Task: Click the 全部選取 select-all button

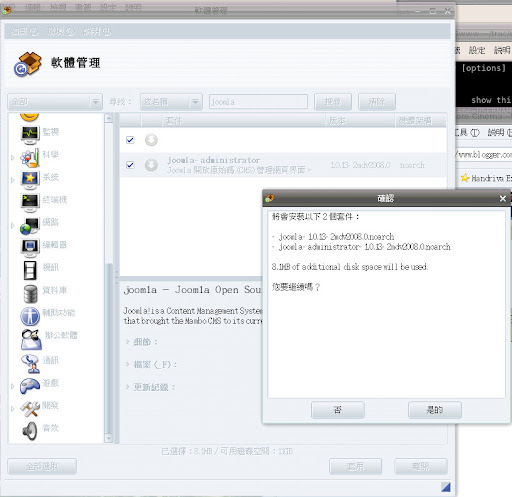Action: 42,466
